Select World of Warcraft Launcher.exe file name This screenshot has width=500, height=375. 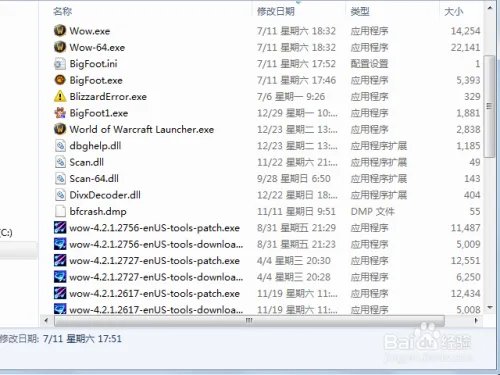click(142, 129)
